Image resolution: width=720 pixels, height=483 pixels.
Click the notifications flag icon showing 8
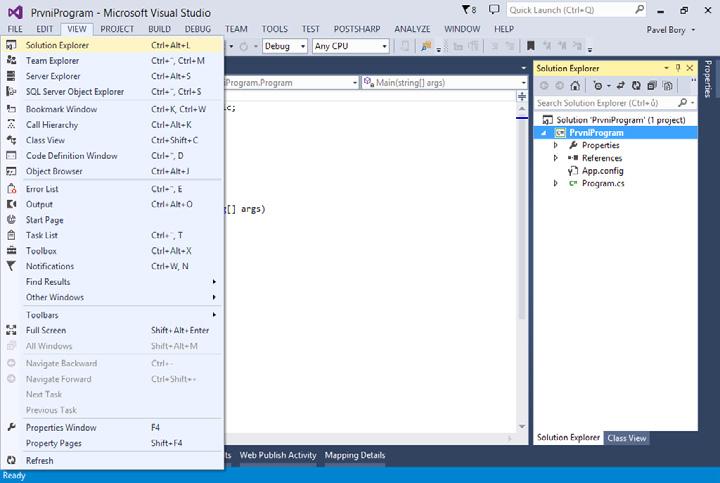tap(469, 10)
